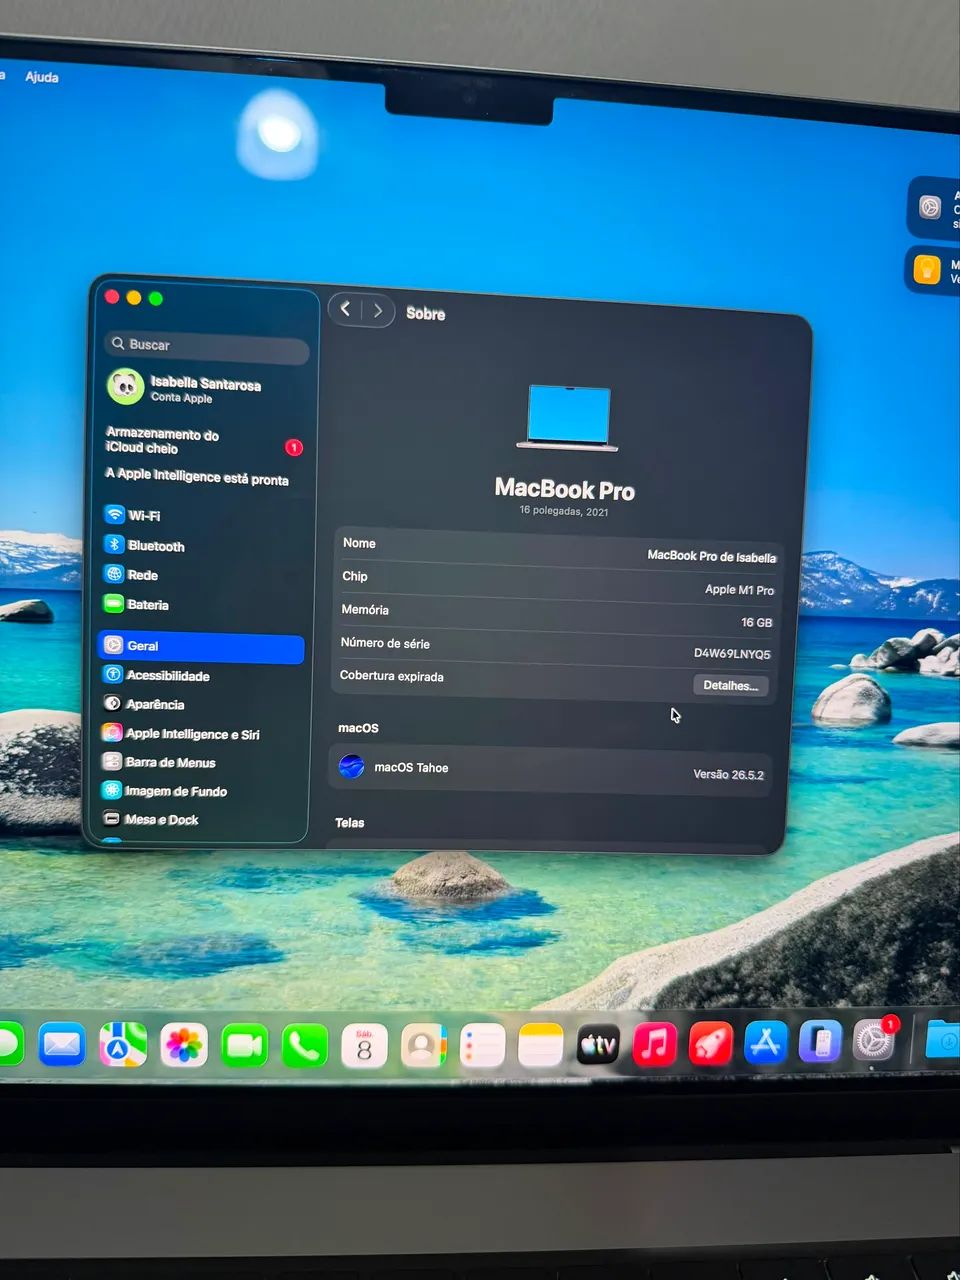
Task: Open the blue Downloads folder in the Dock
Action: coord(943,1040)
